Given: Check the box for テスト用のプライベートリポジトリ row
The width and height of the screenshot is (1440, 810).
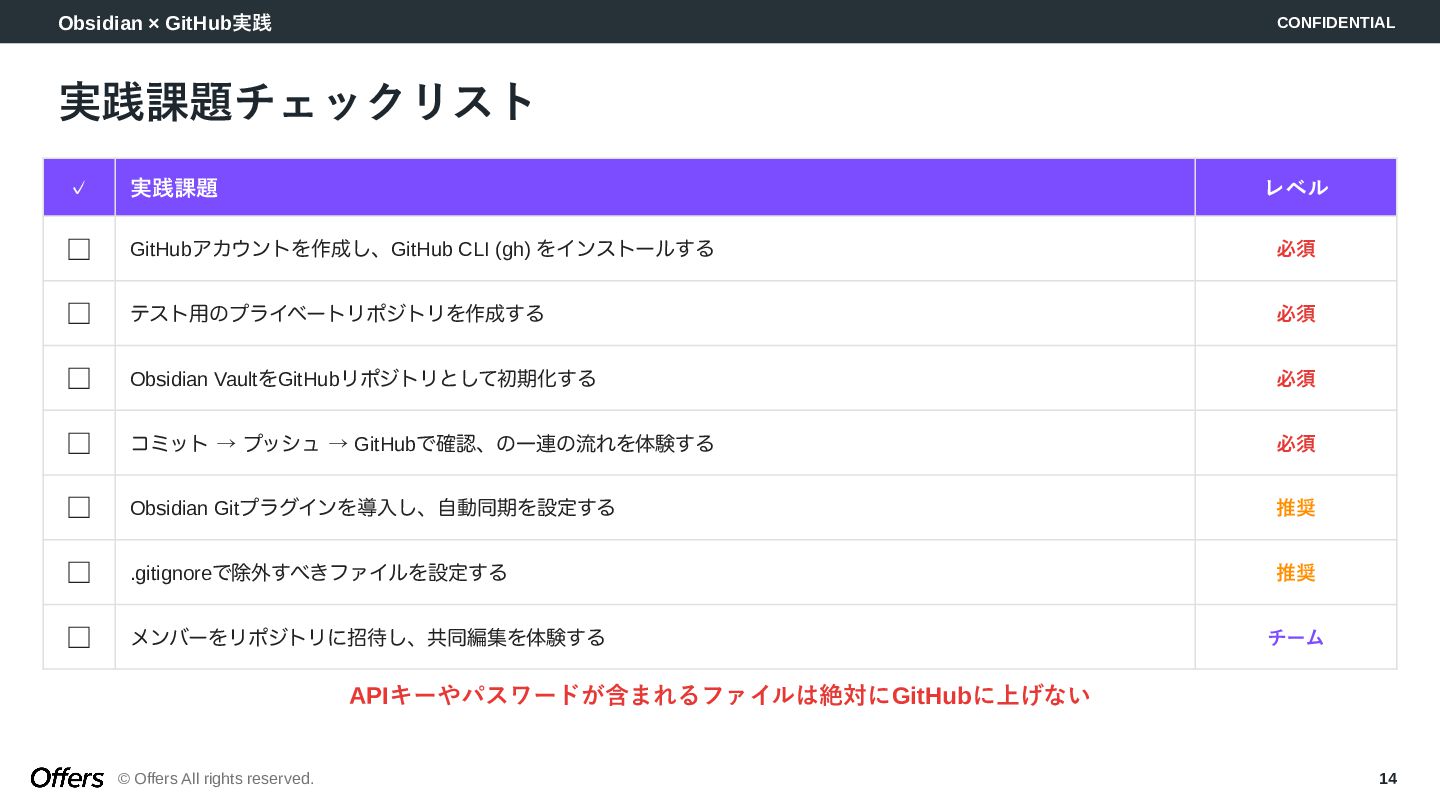Looking at the screenshot, I should pyautogui.click(x=79, y=314).
